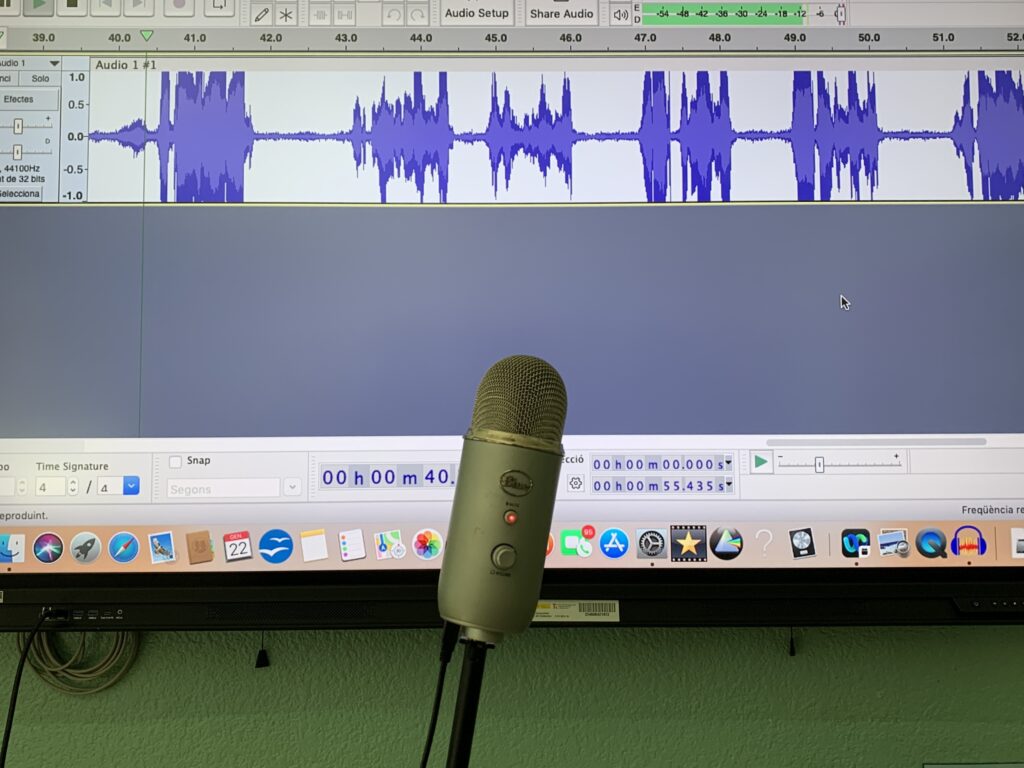Viewport: 1024px width, 768px height.
Task: Click the Redo arrow in the toolbar
Action: [x=417, y=14]
